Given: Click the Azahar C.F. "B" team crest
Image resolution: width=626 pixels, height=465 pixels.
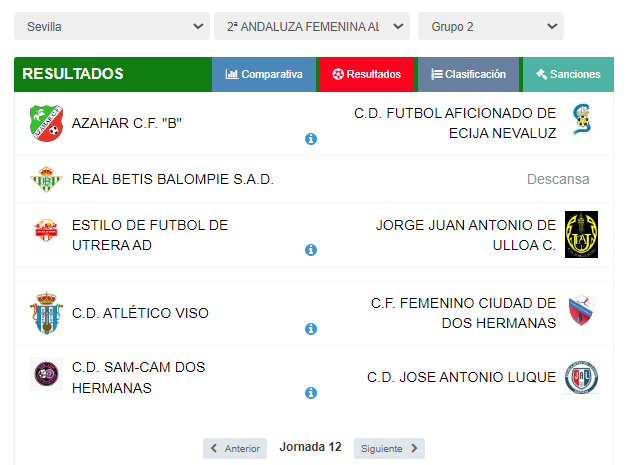Looking at the screenshot, I should 46,123.
